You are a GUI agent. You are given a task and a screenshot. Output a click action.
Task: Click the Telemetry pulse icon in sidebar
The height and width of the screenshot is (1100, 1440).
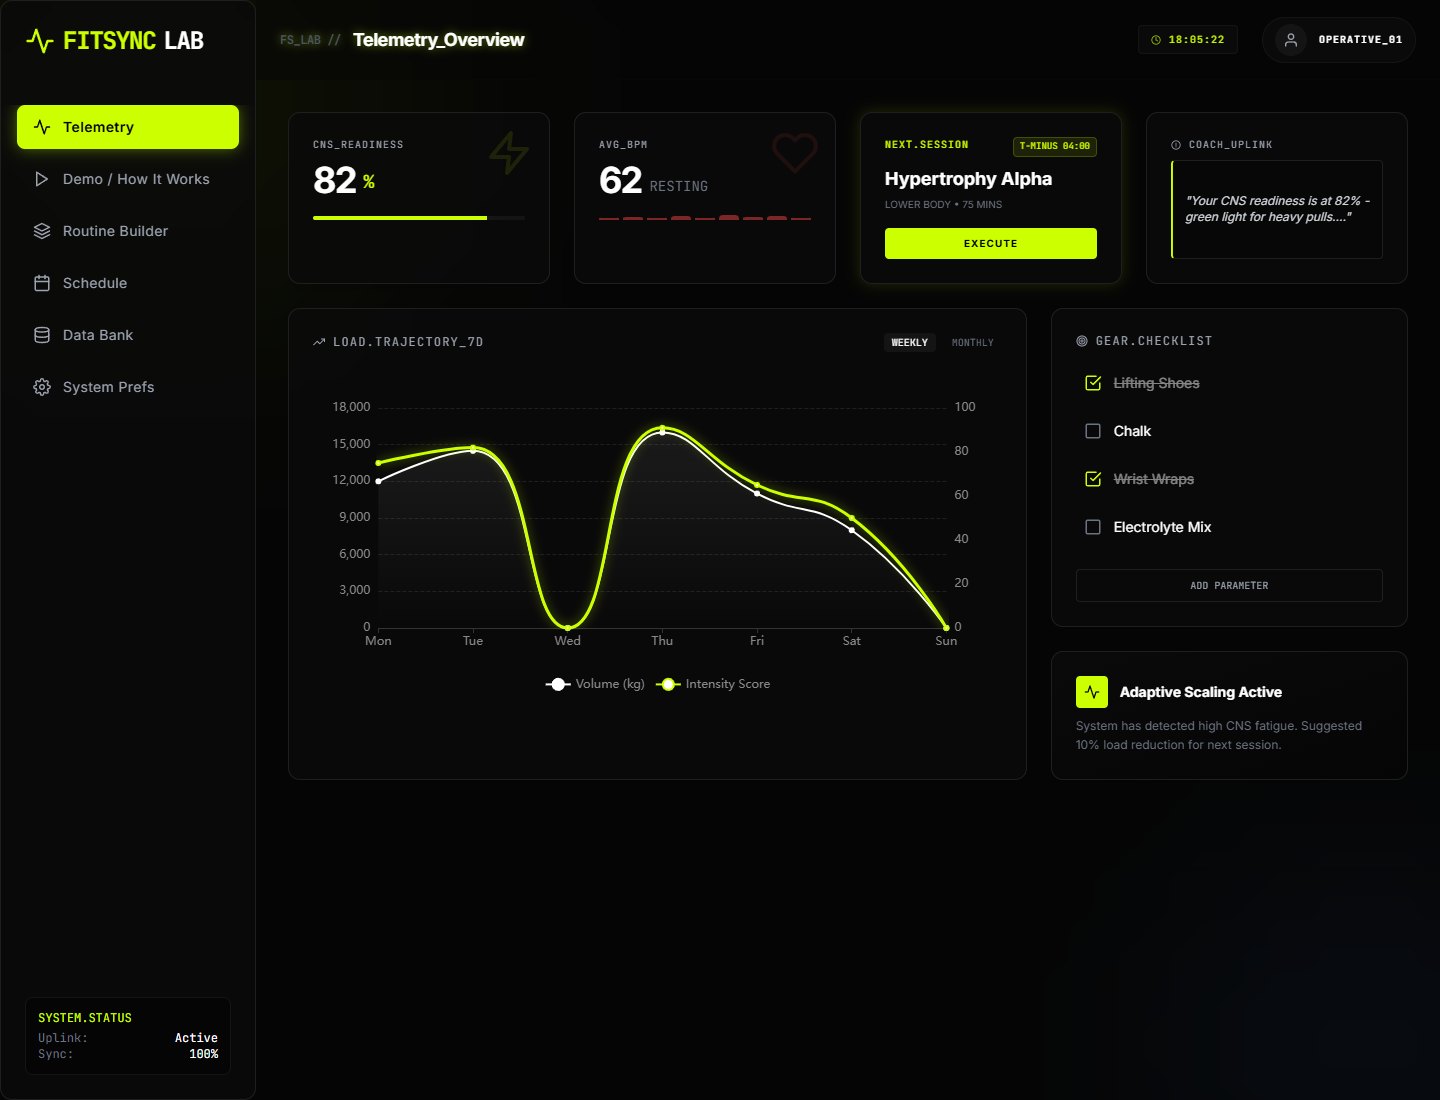42,127
